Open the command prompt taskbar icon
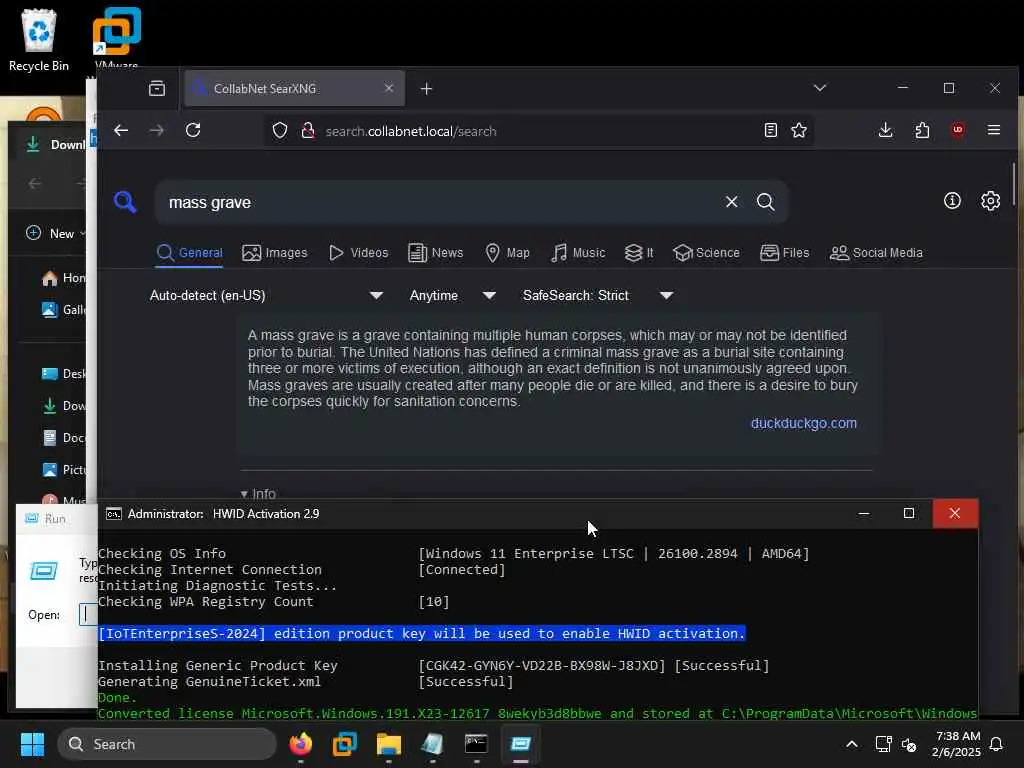The height and width of the screenshot is (768, 1024). [476, 744]
